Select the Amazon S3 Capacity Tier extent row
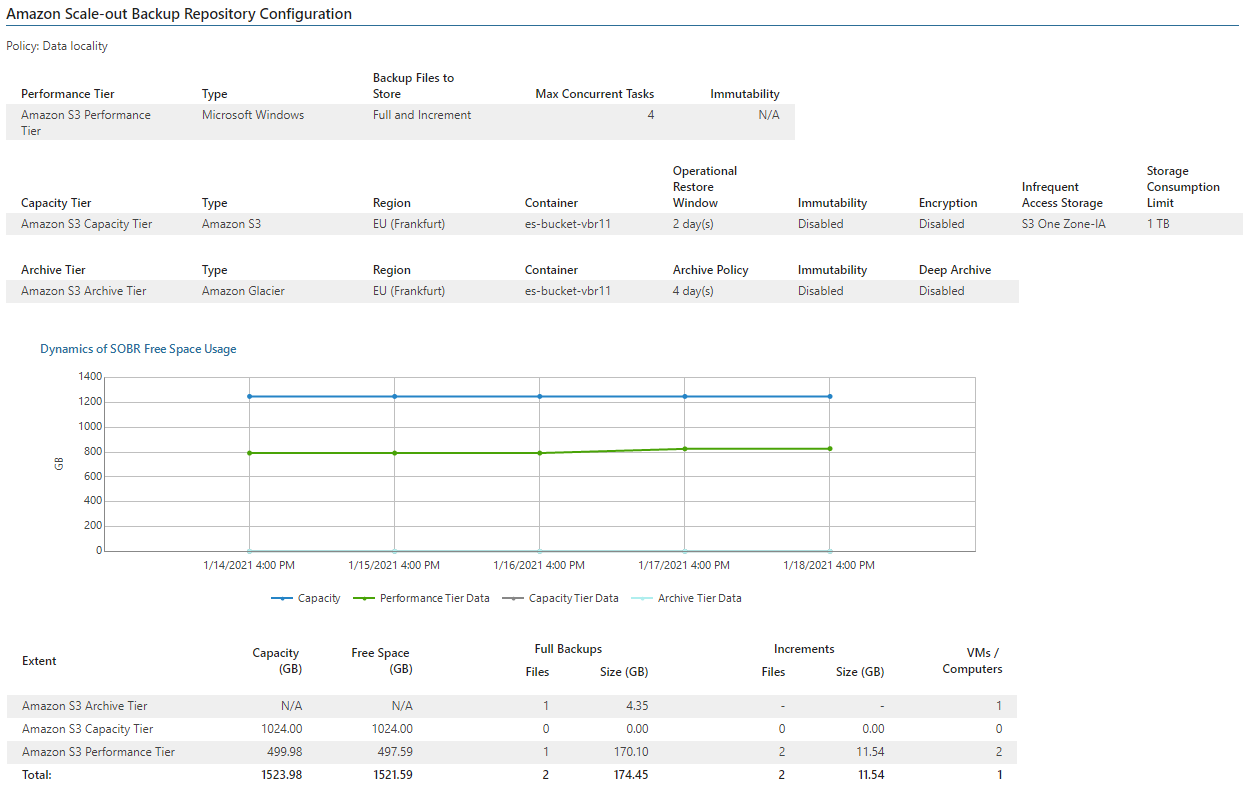This screenshot has height=785, width=1244. (87, 729)
